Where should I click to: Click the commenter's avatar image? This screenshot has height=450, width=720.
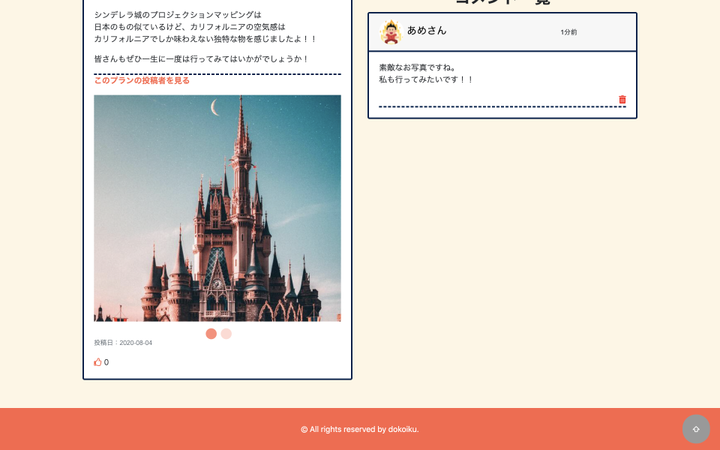(x=391, y=32)
